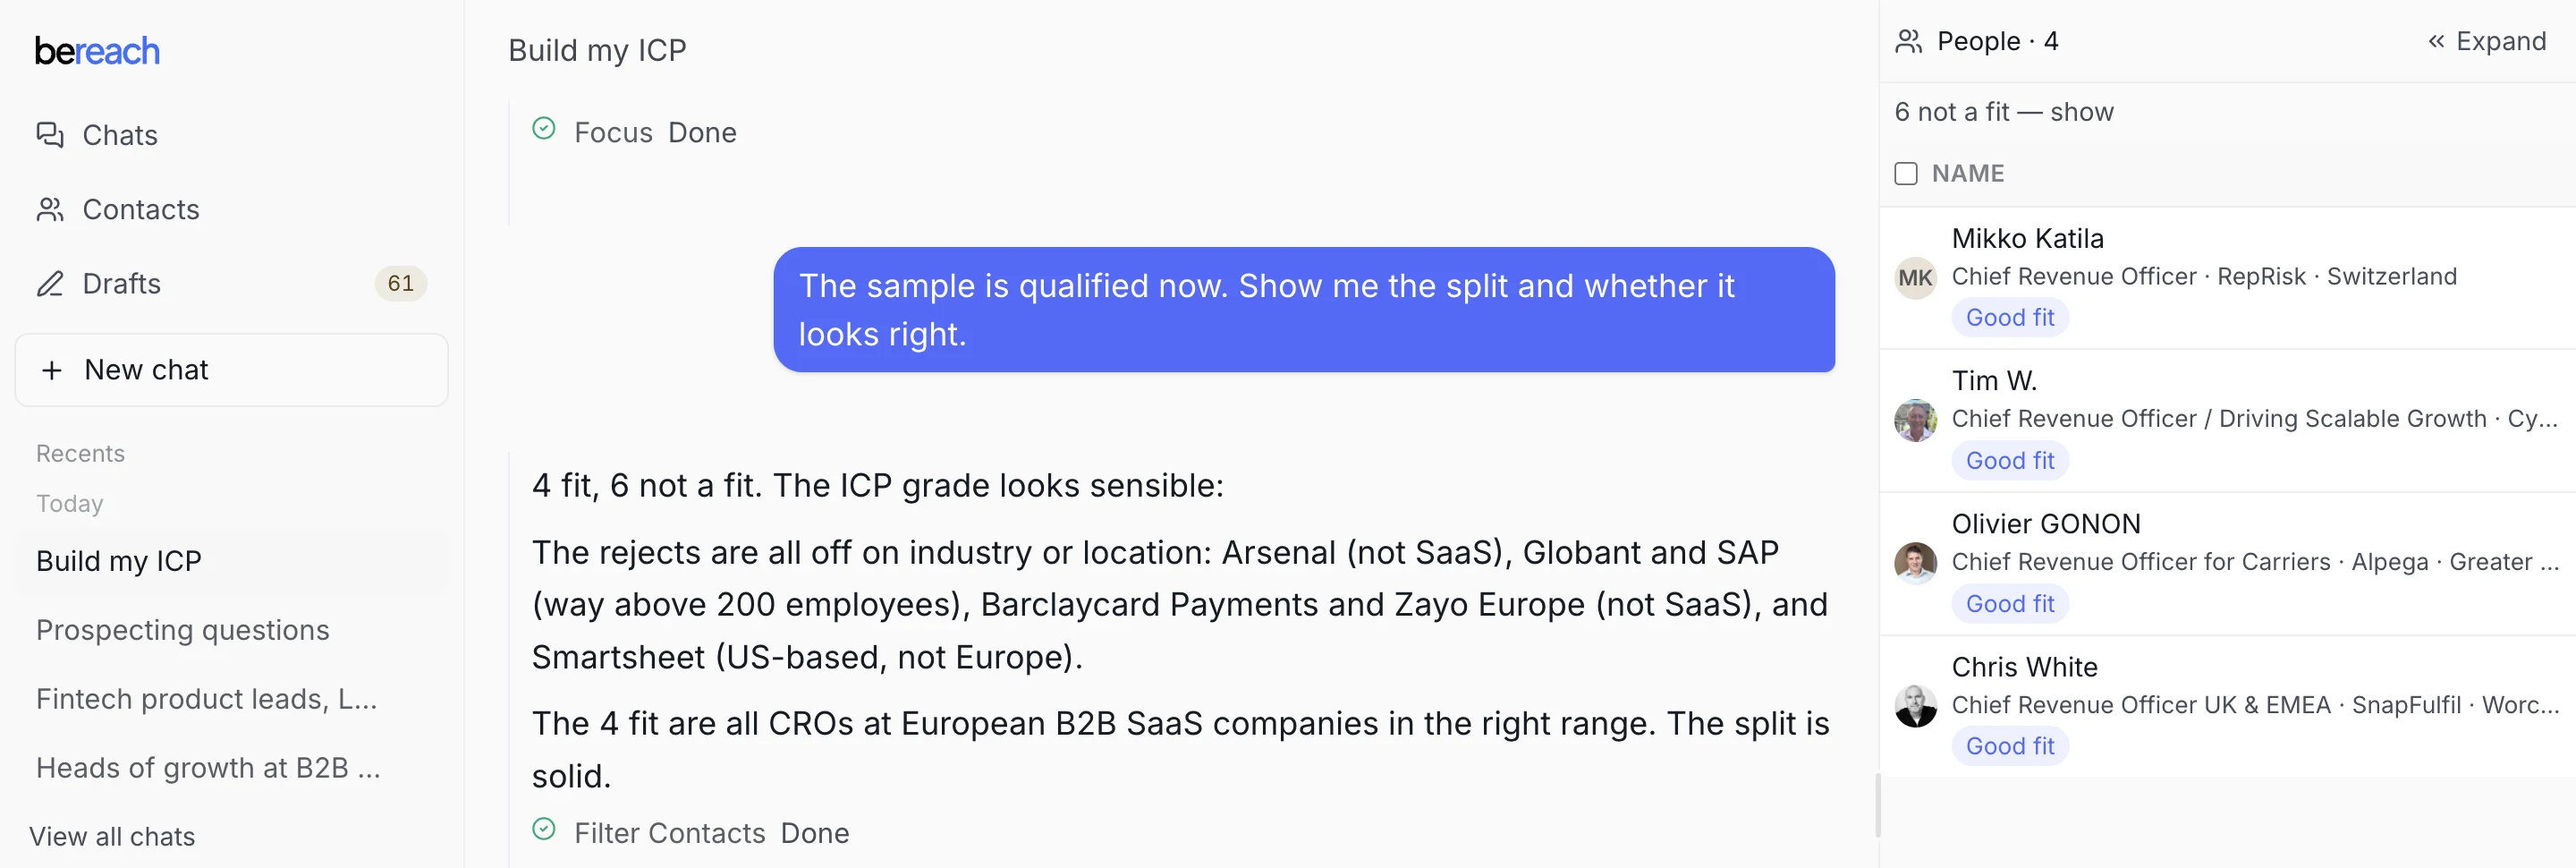The image size is (2576, 868).
Task: Click View all chats link
Action: (112, 836)
